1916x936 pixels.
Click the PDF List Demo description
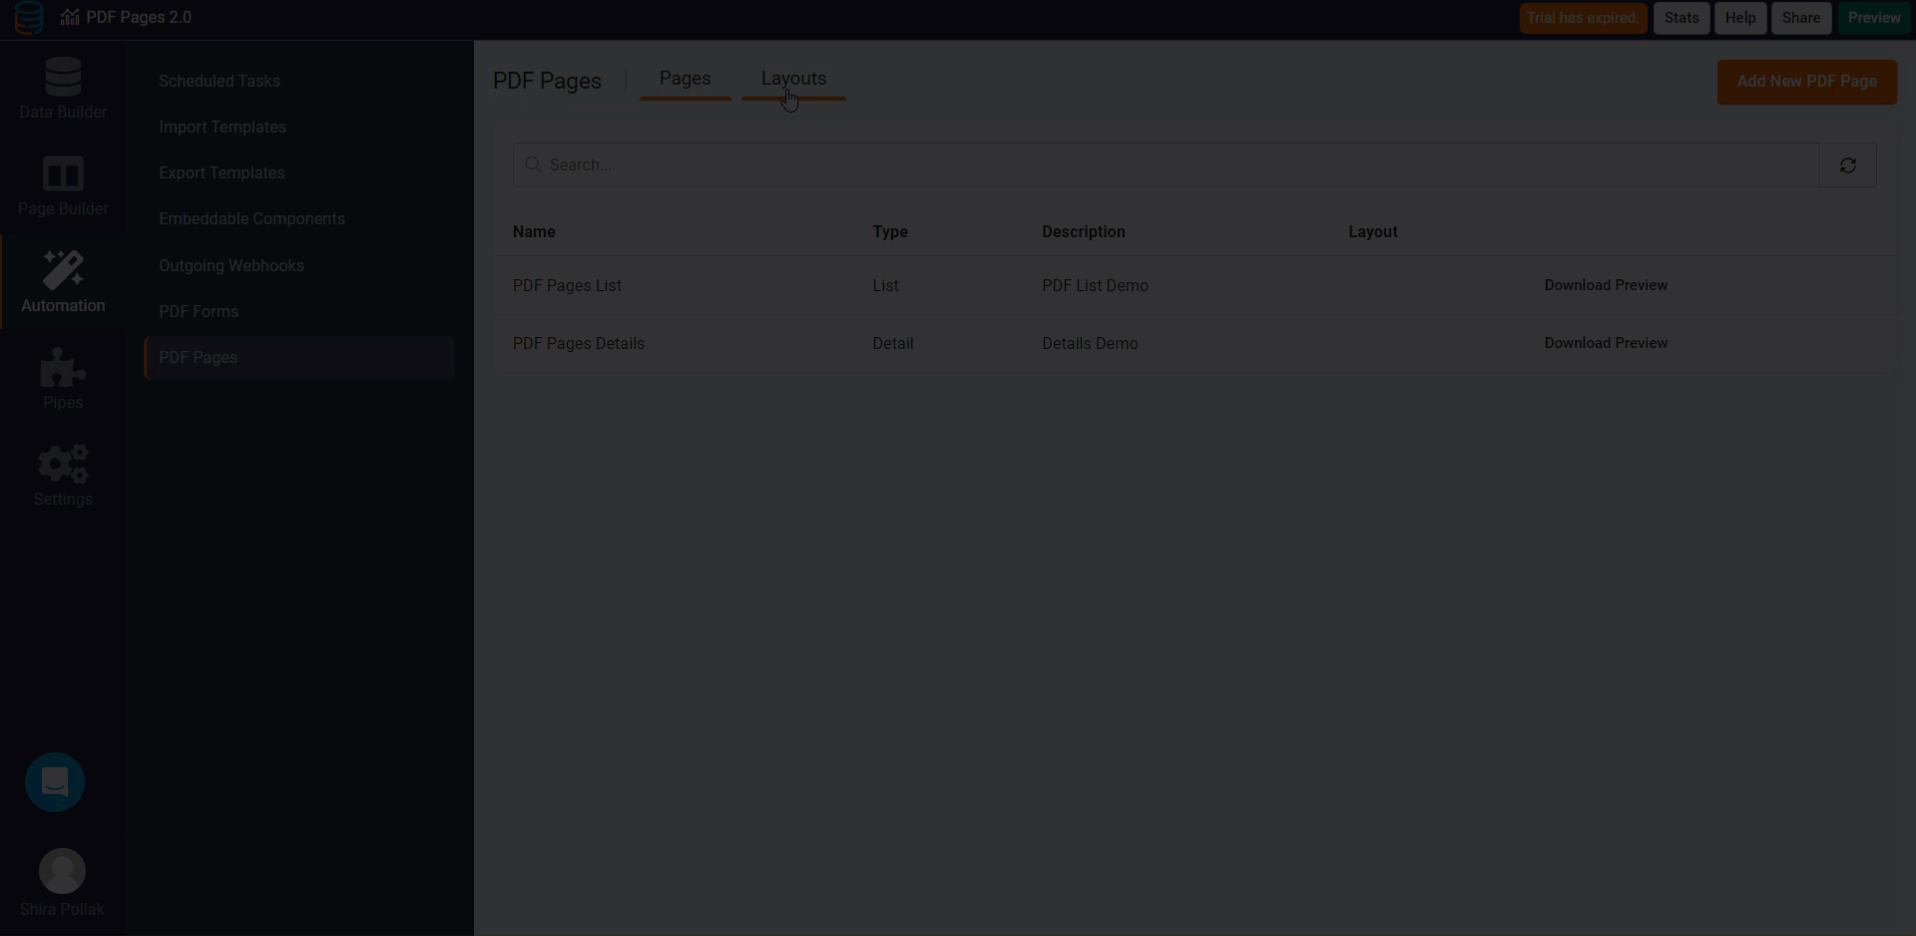[x=1095, y=285]
